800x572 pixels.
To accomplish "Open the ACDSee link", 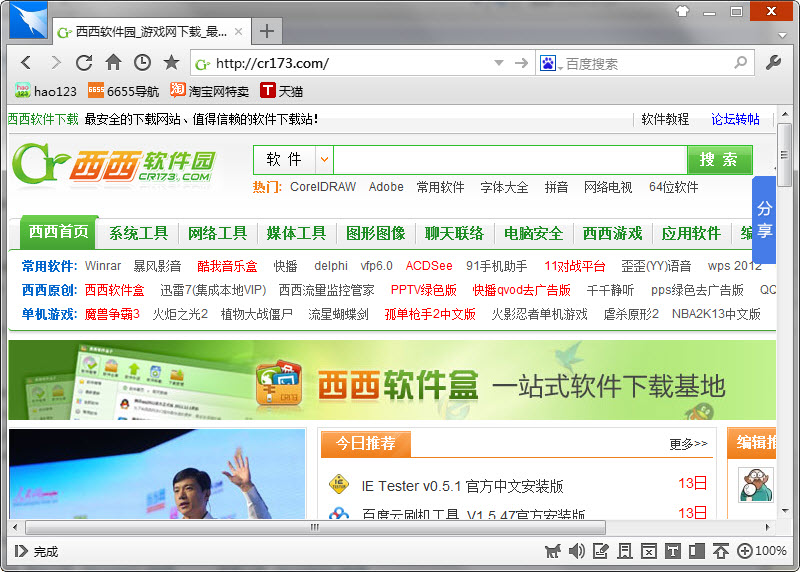I will click(429, 266).
